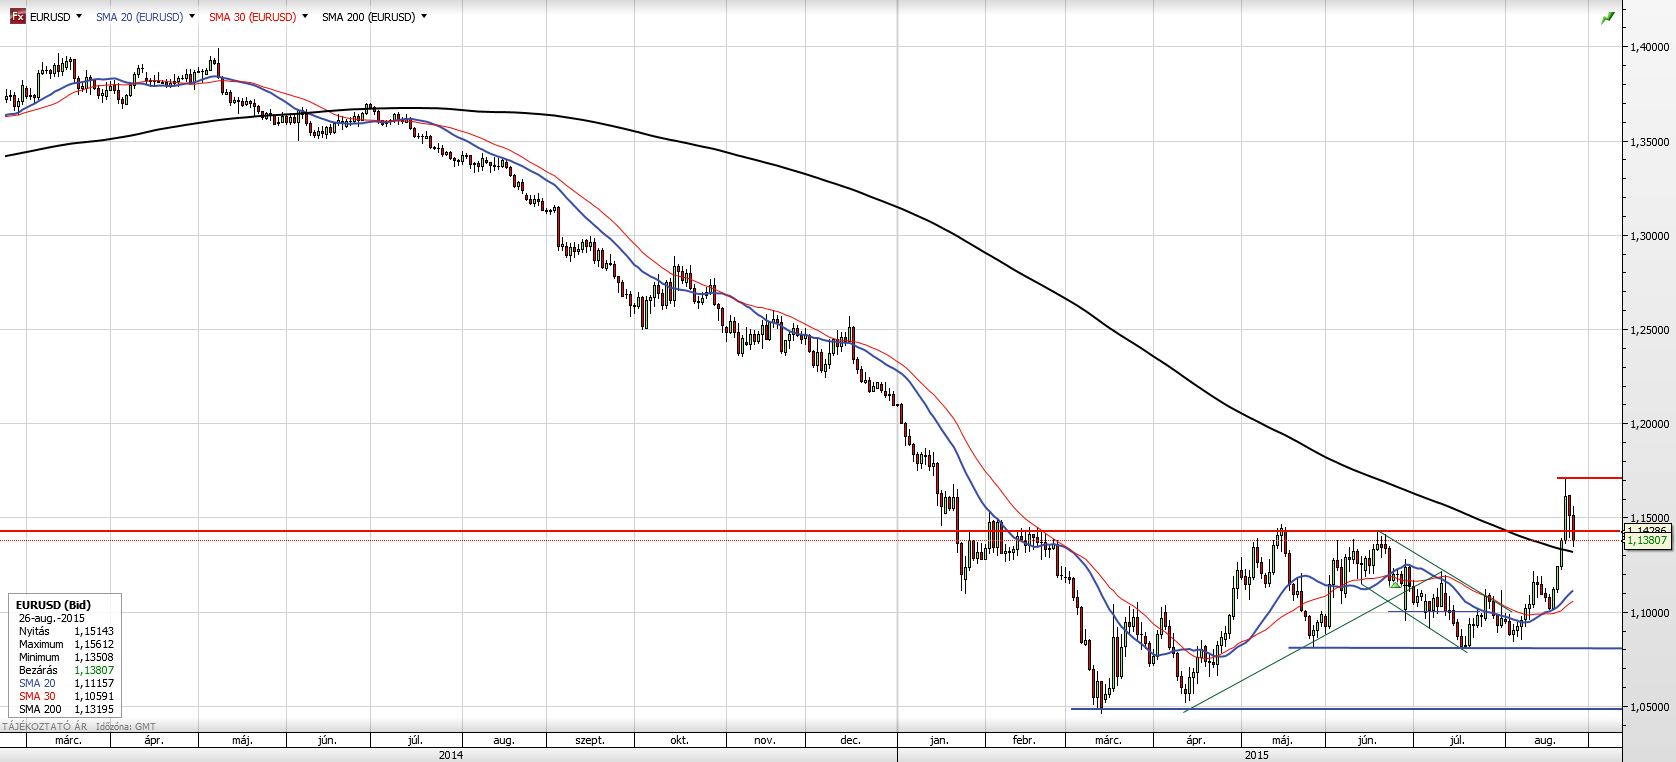Select the nov. month on the time axis
Viewport: 1676px width, 762px height.
click(765, 740)
